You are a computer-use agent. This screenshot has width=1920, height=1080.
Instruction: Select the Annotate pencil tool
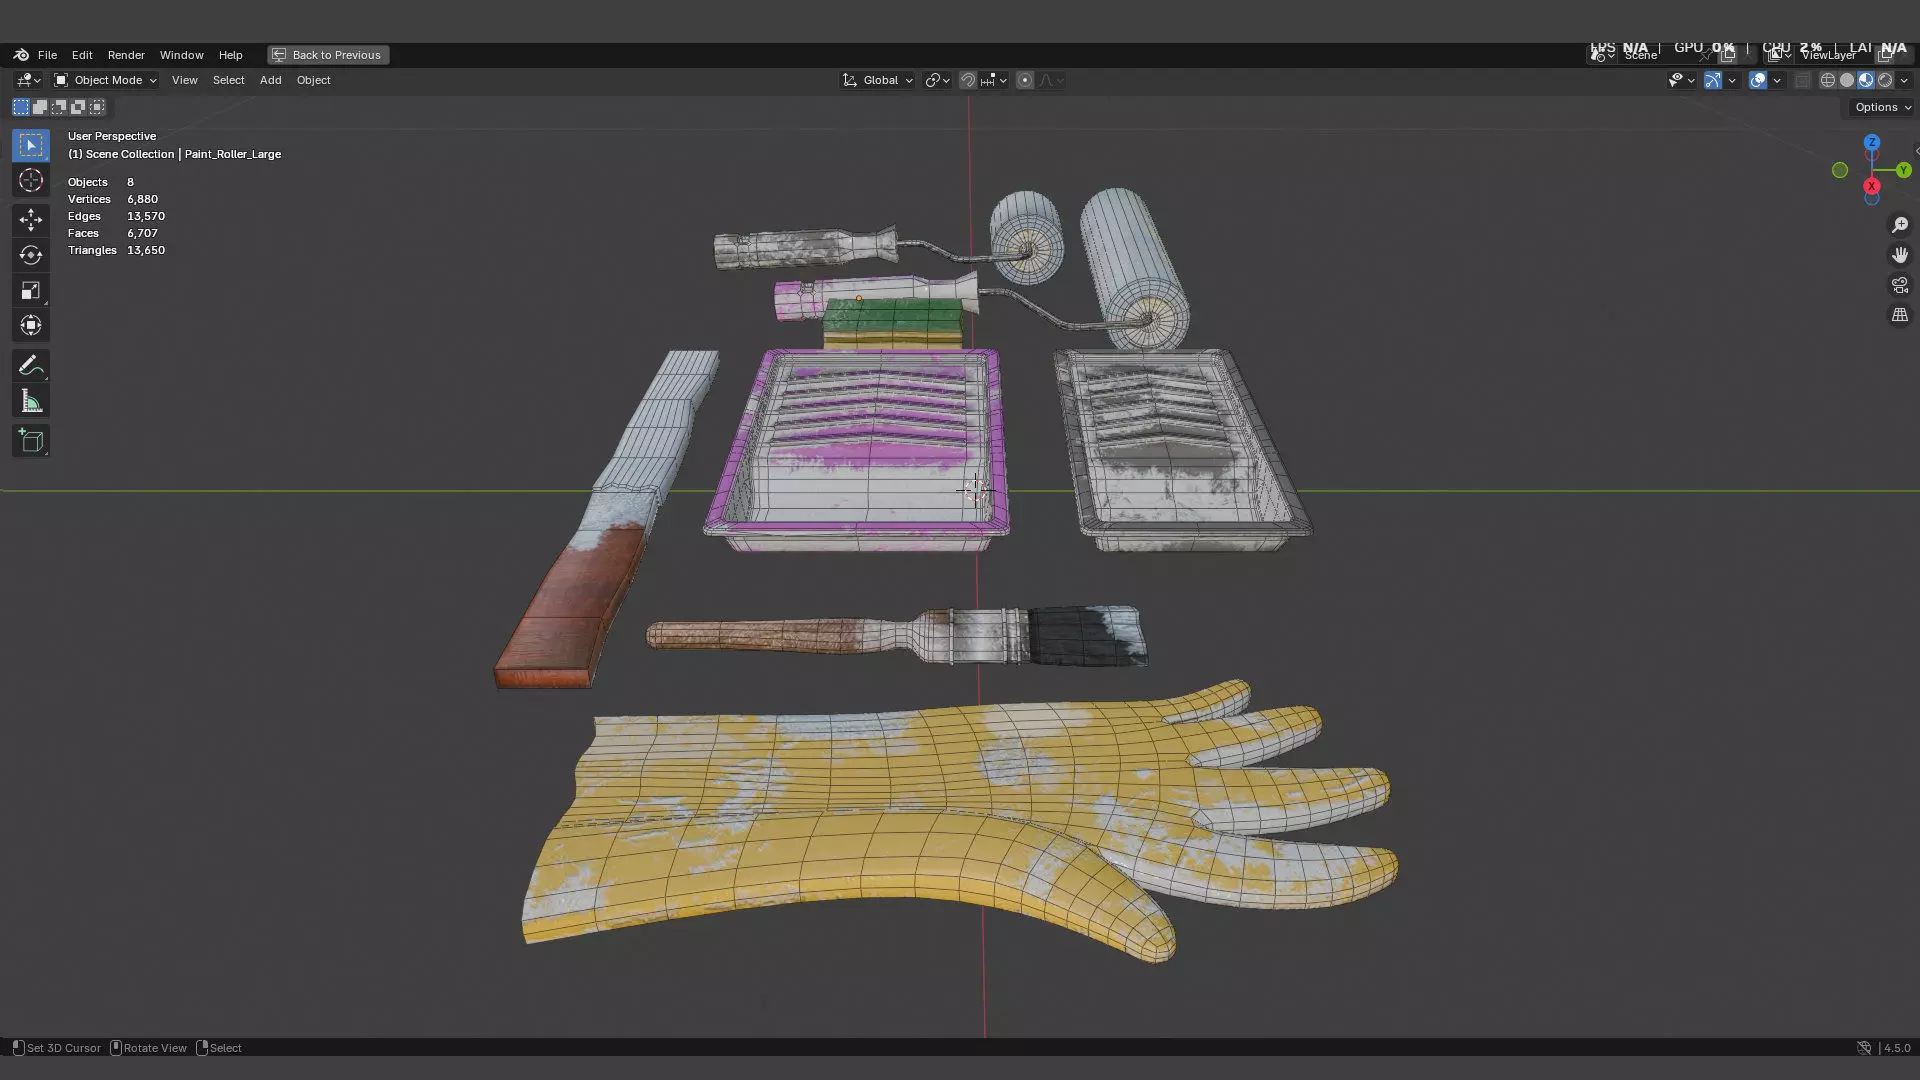30,366
